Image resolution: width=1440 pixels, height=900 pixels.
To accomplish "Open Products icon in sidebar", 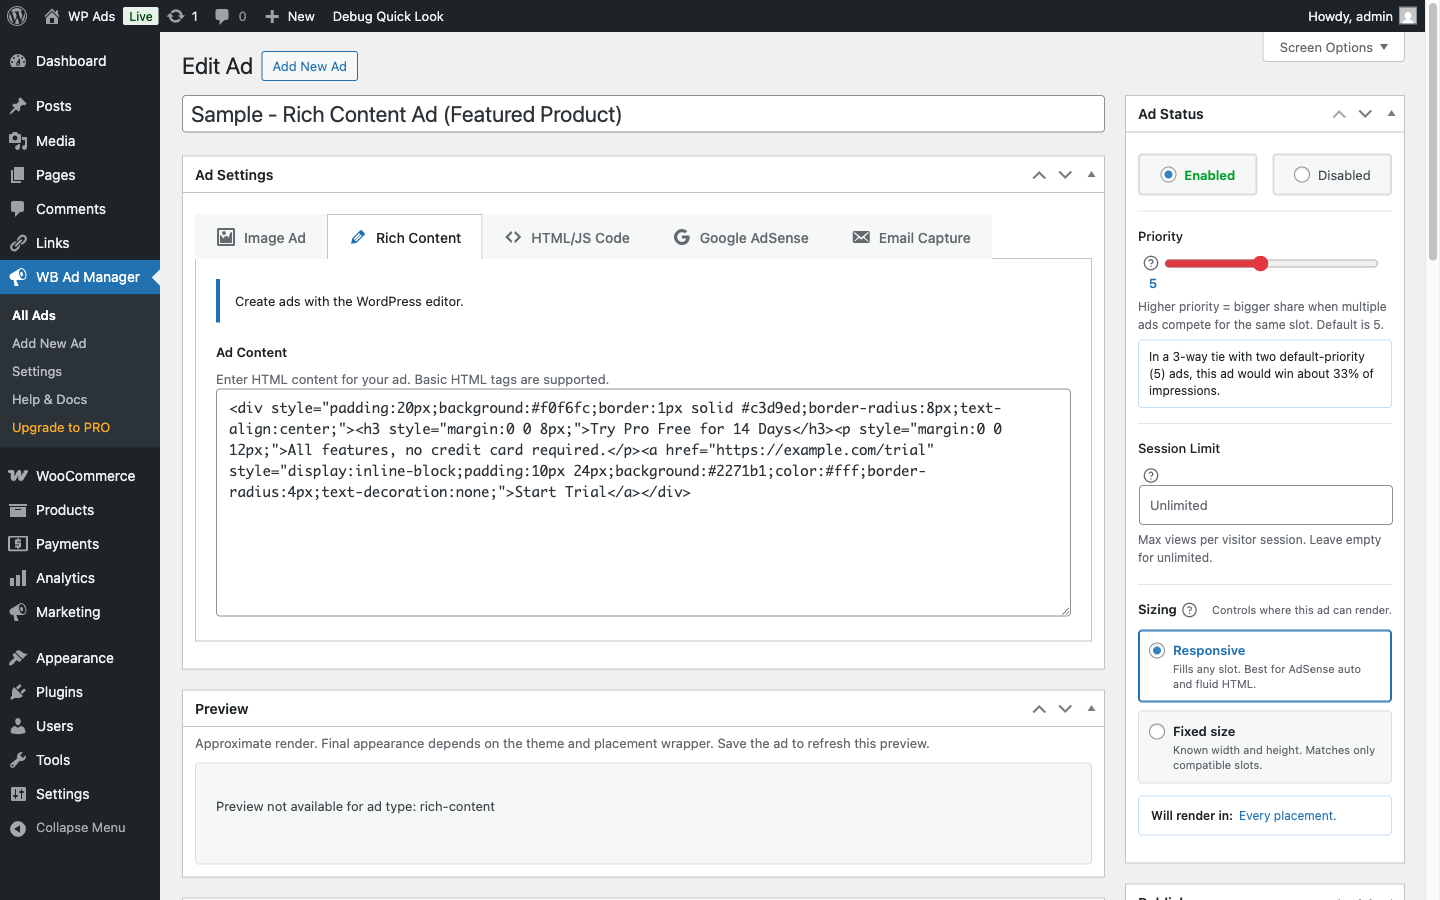I will (x=18, y=510).
